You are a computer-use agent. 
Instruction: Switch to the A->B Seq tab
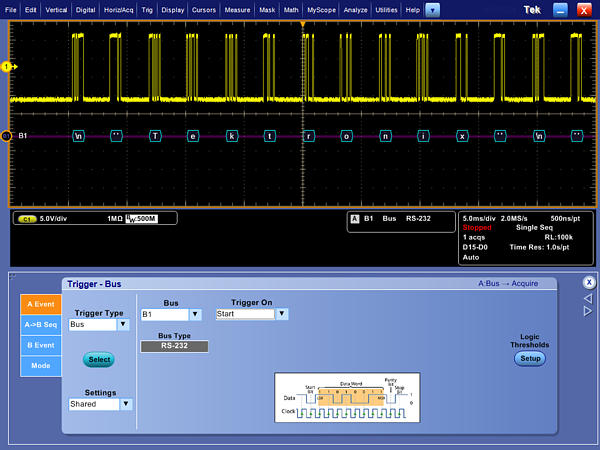pos(41,324)
